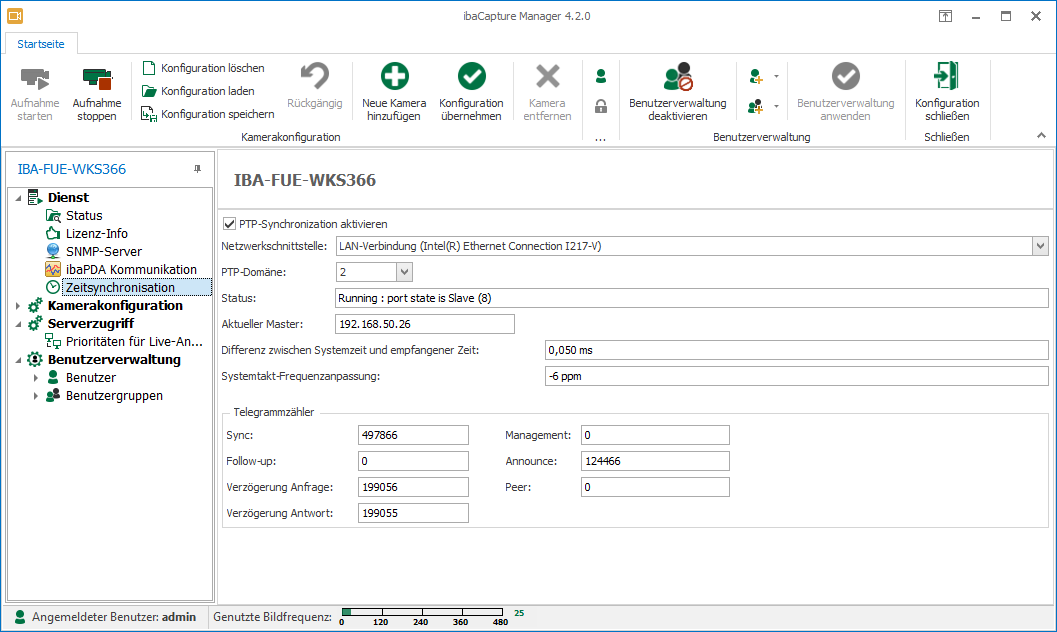
Task: Close configuration via Konfiguration schließen
Action: click(x=946, y=78)
